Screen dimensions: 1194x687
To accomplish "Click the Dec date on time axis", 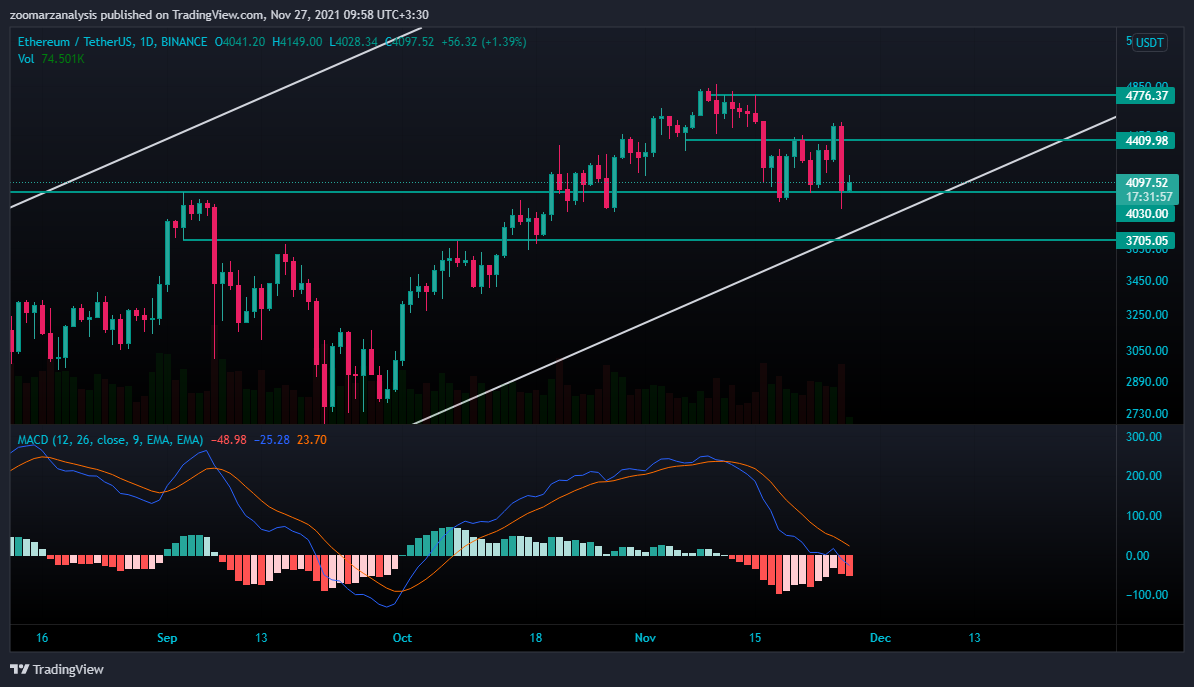I will [x=880, y=637].
